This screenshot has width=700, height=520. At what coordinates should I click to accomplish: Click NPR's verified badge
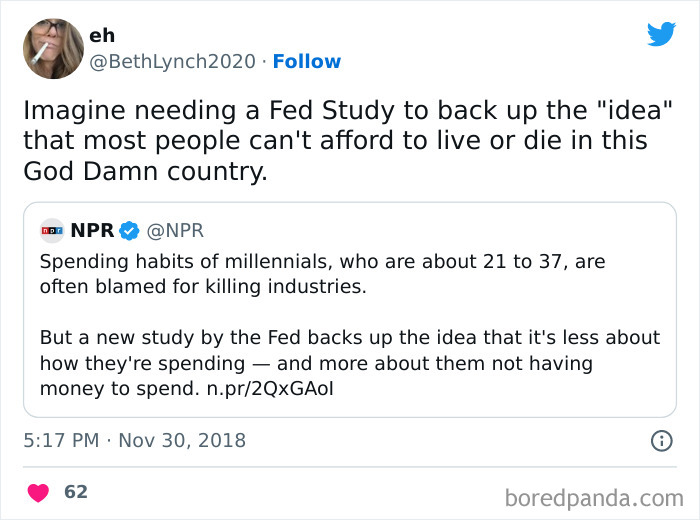[129, 231]
